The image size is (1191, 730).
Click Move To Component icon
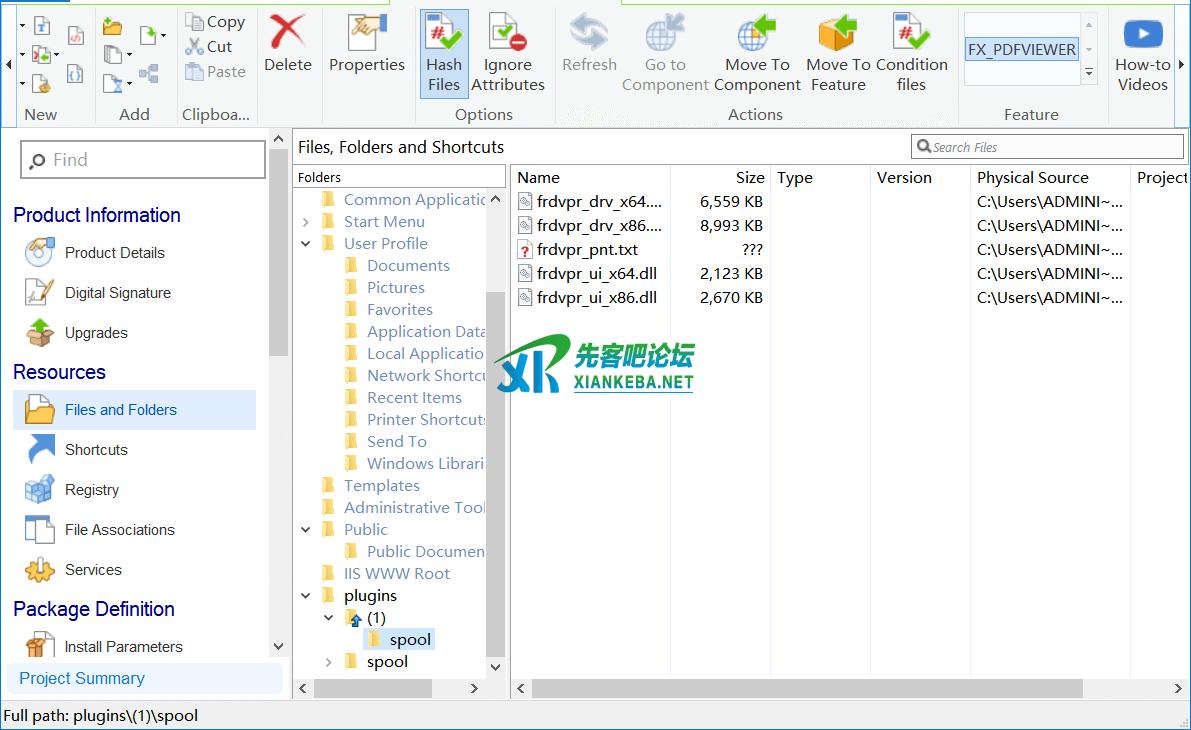coord(757,34)
